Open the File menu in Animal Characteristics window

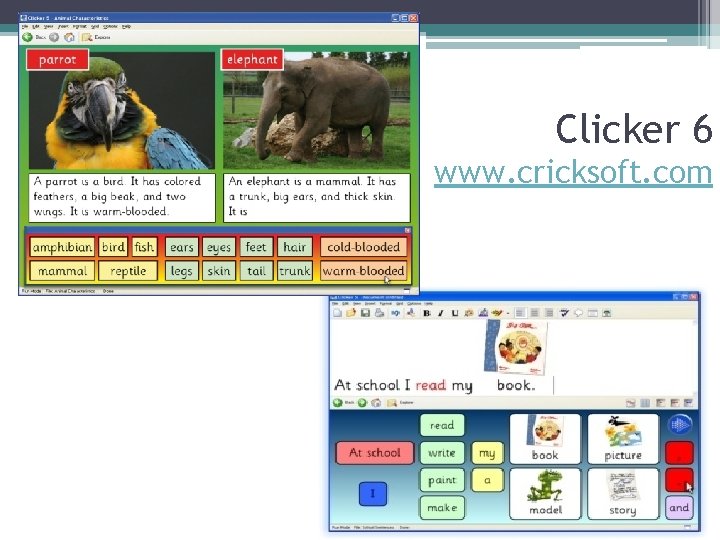point(25,27)
